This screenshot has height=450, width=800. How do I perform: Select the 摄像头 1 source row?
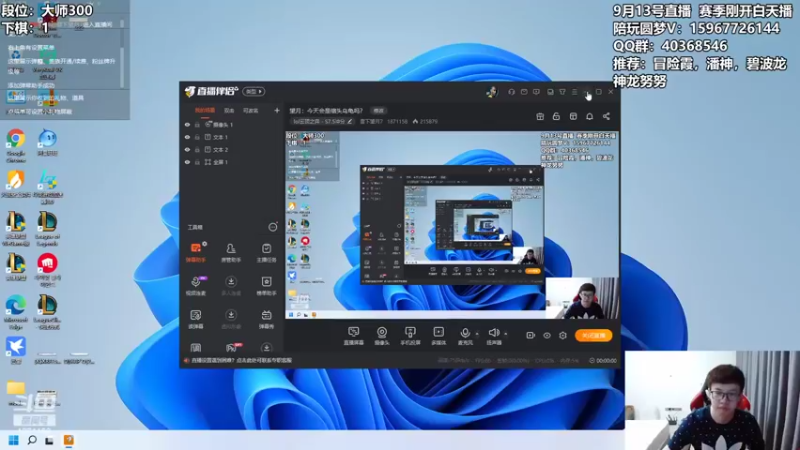tap(232, 124)
